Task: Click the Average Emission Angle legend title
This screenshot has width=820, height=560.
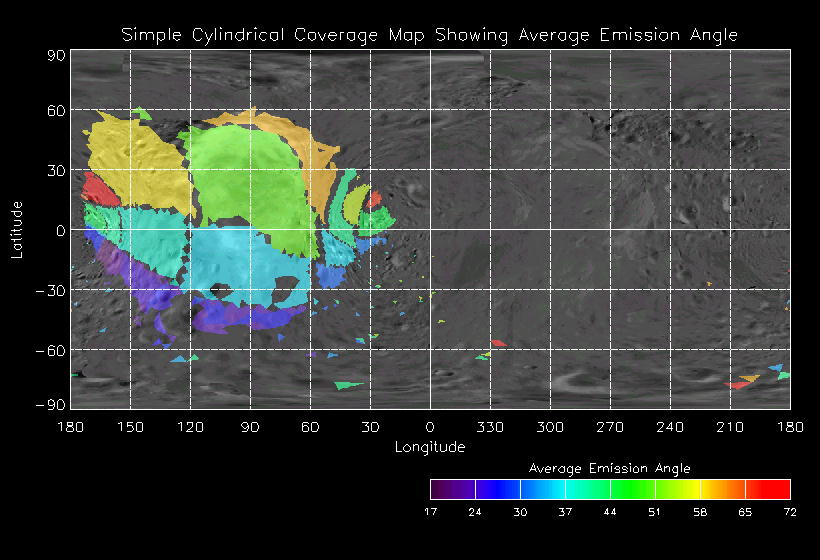Action: tap(609, 468)
